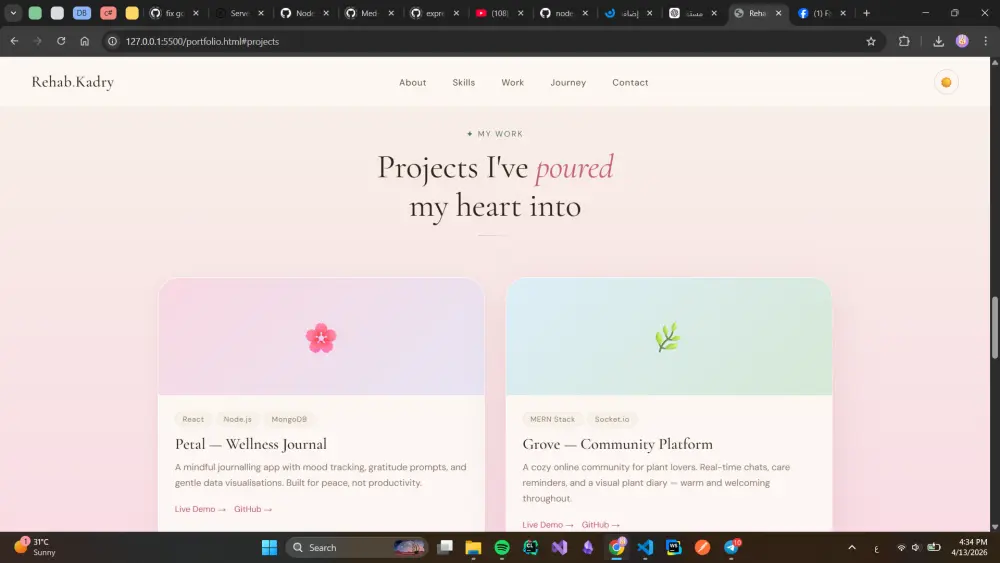Image resolution: width=1000 pixels, height=563 pixels.
Task: Open the Work nav item
Action: (x=512, y=82)
